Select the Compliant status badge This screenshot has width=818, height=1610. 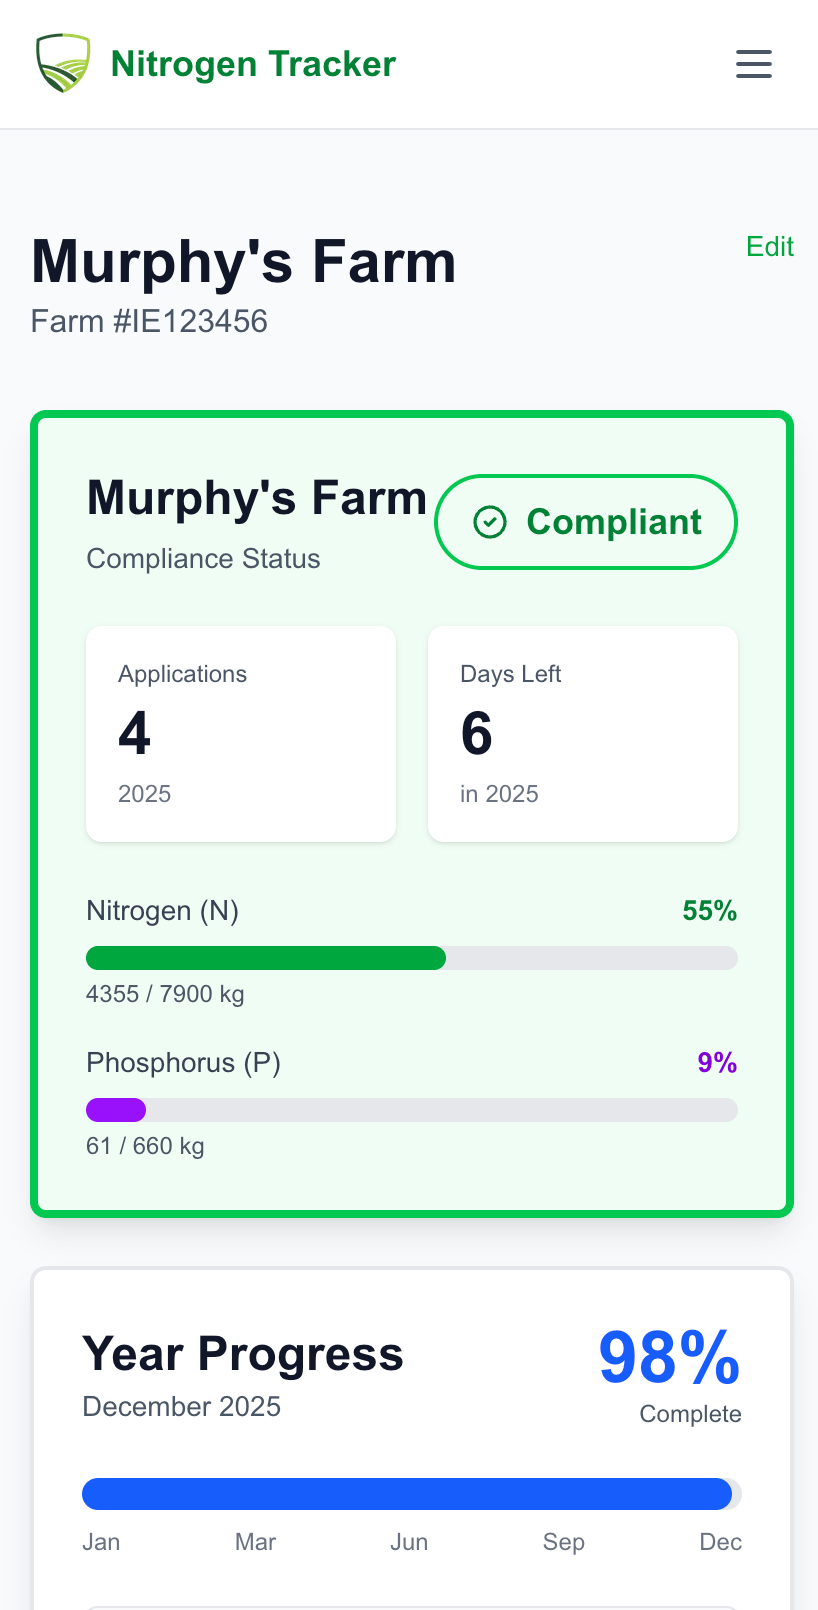[585, 521]
